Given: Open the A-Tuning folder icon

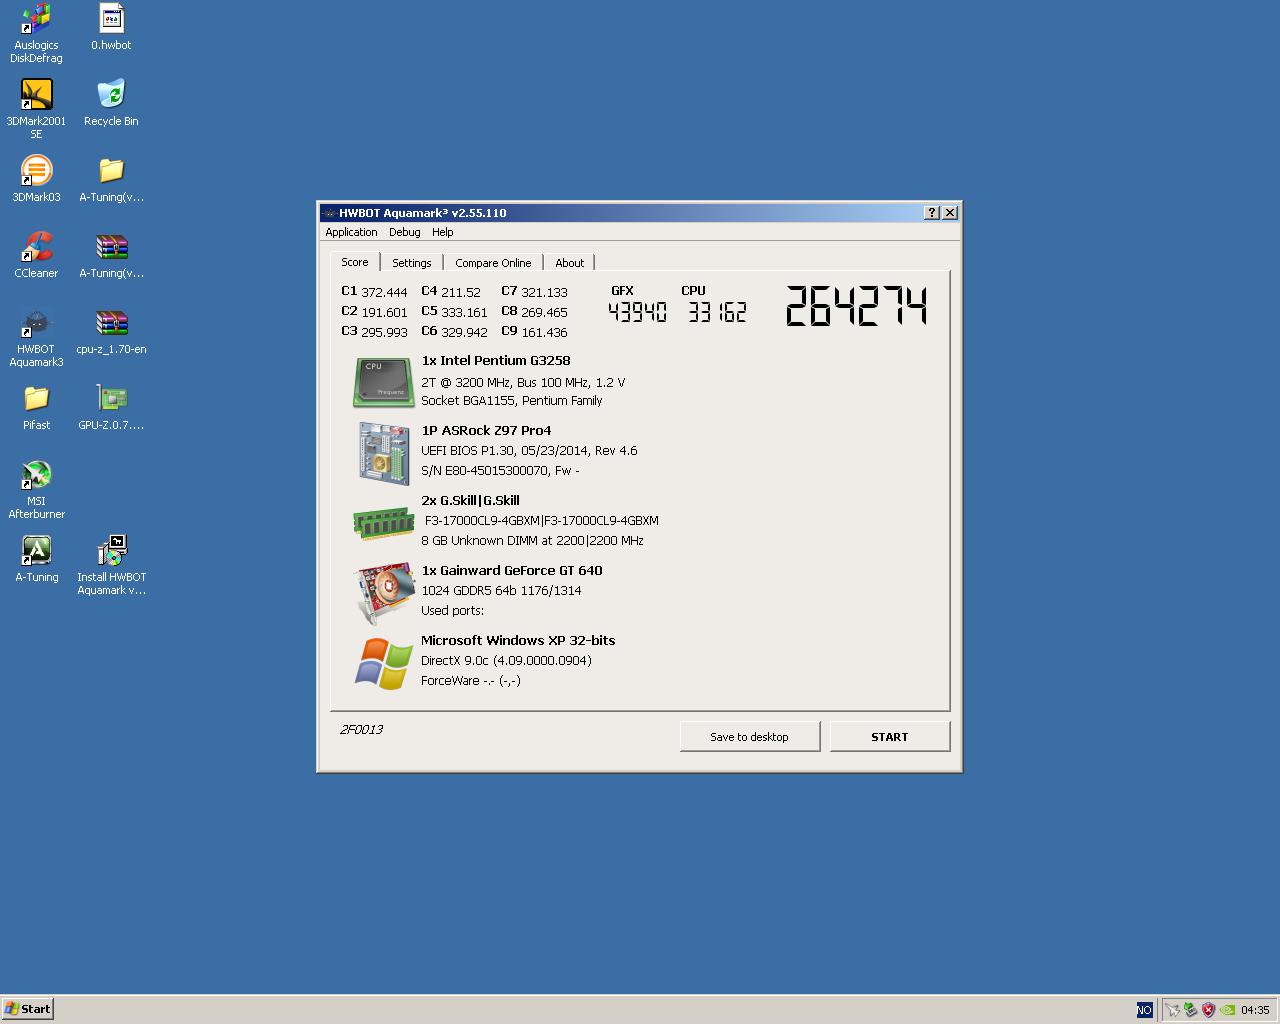Looking at the screenshot, I should point(111,179).
